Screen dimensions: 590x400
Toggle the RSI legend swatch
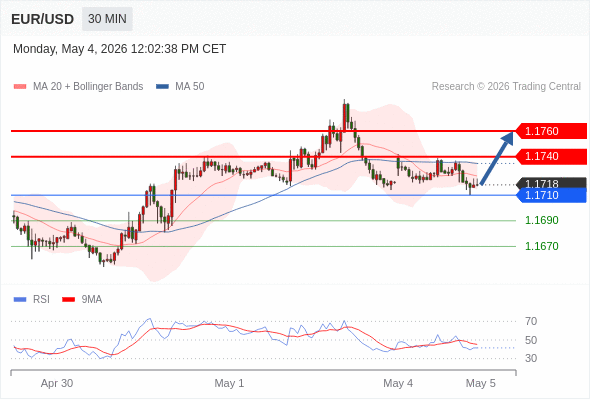point(20,300)
